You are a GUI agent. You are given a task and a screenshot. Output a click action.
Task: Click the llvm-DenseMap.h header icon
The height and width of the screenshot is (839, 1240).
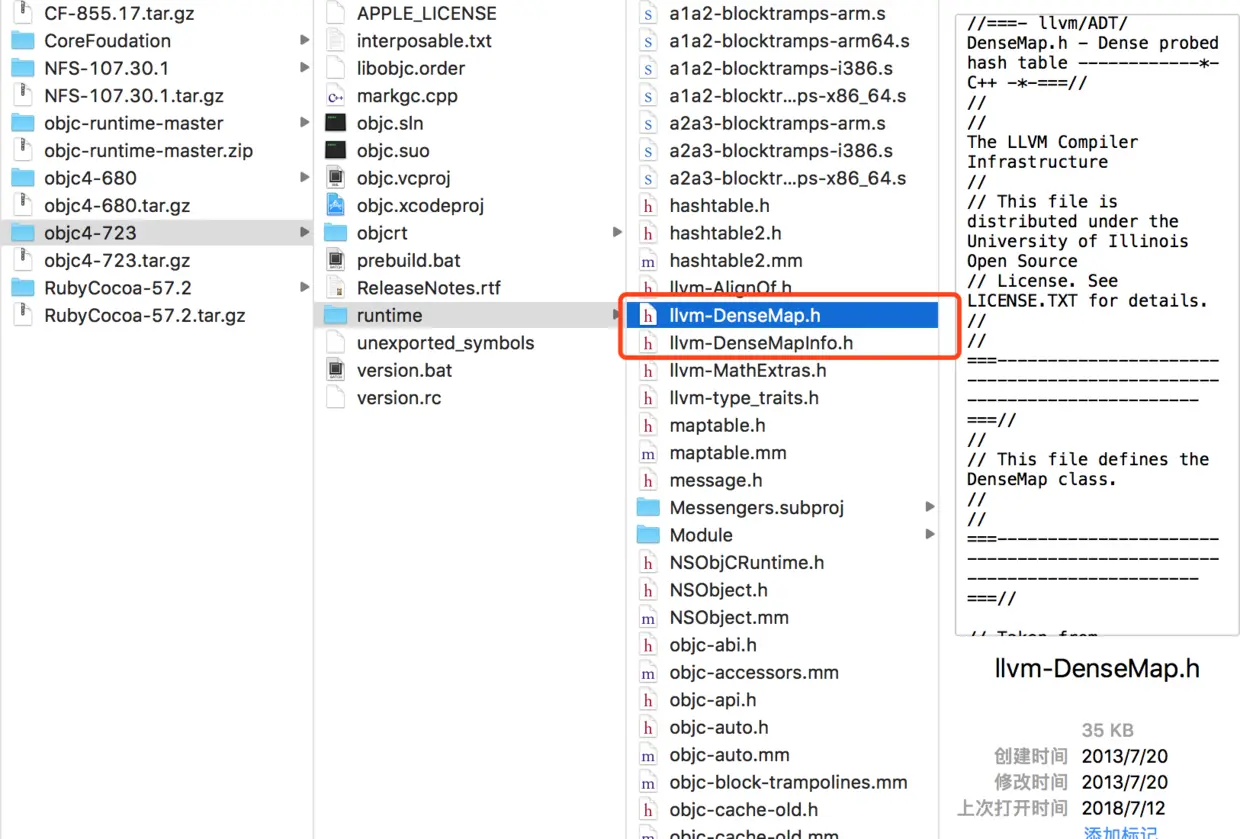(648, 315)
